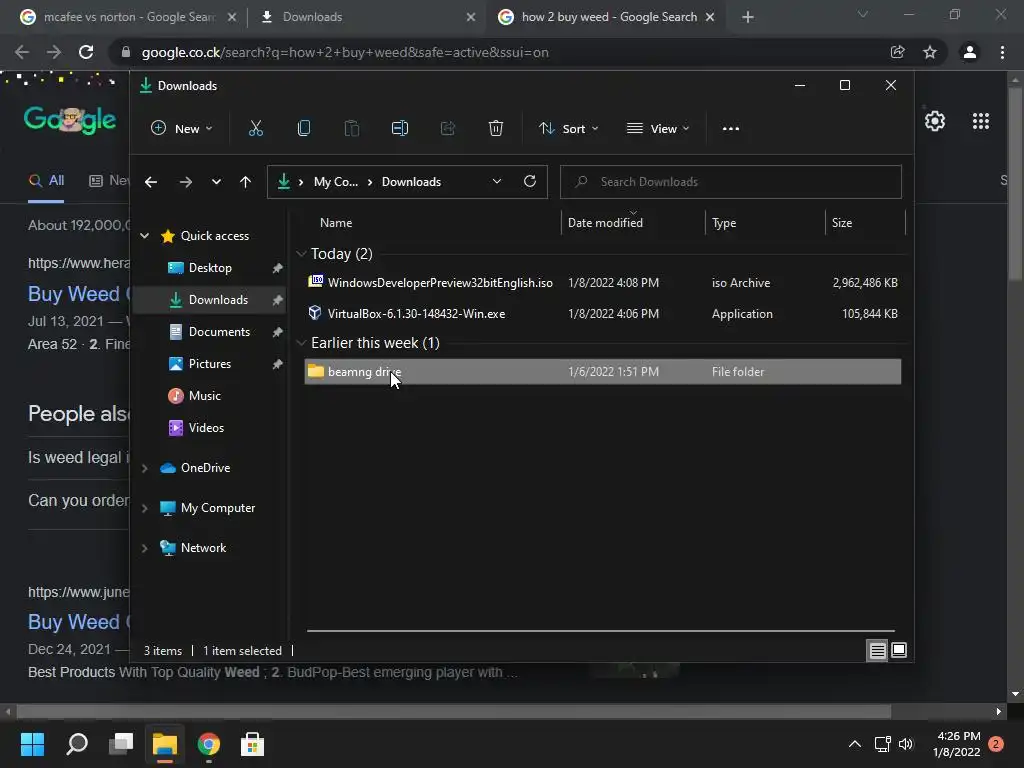Screen dimensions: 1024x768
Task: Click the Share icon in Explorer toolbar
Action: [448, 129]
